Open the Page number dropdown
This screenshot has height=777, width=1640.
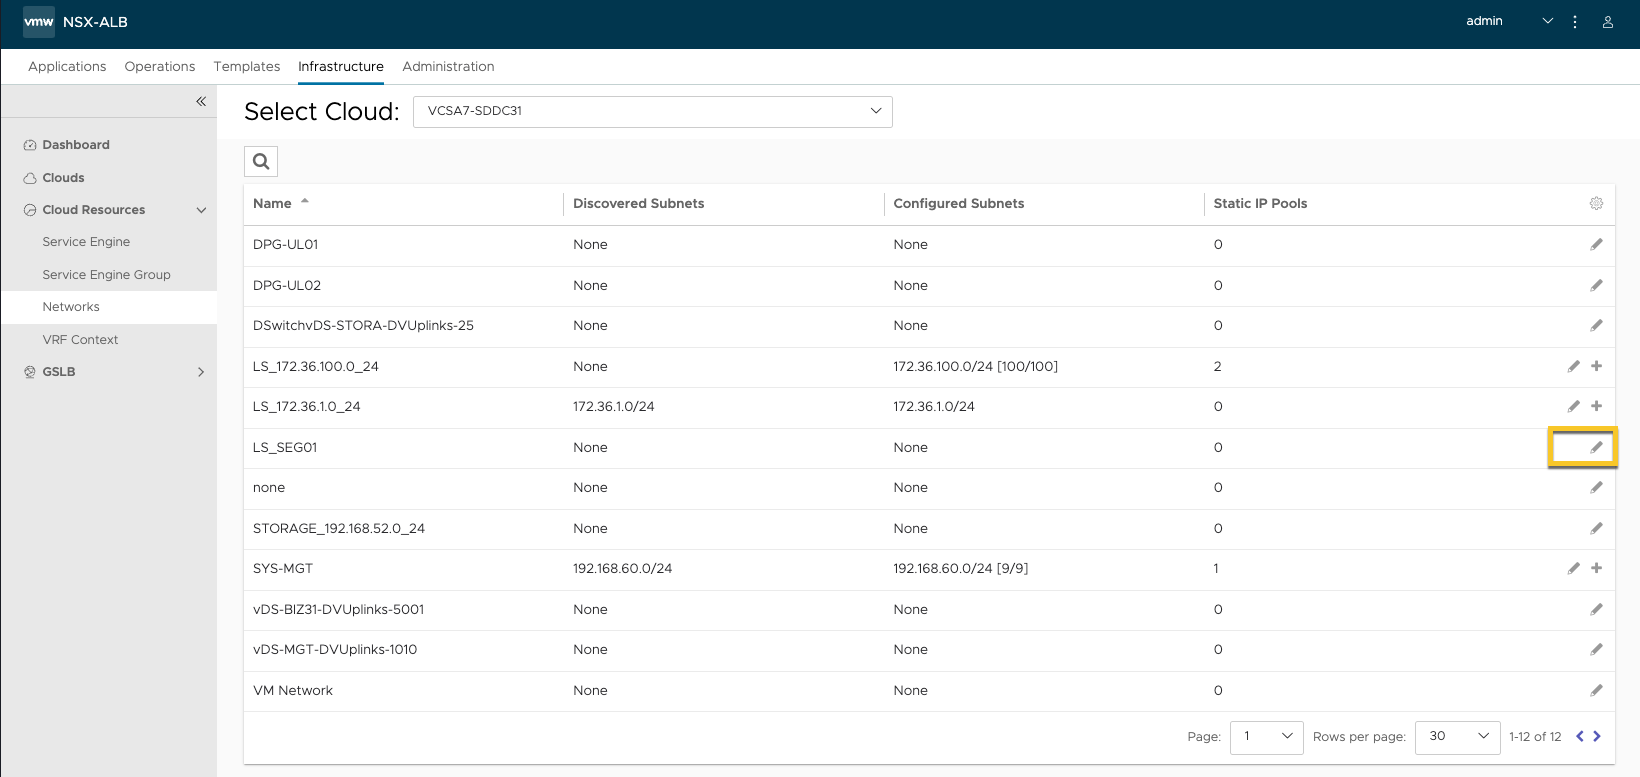(1267, 736)
